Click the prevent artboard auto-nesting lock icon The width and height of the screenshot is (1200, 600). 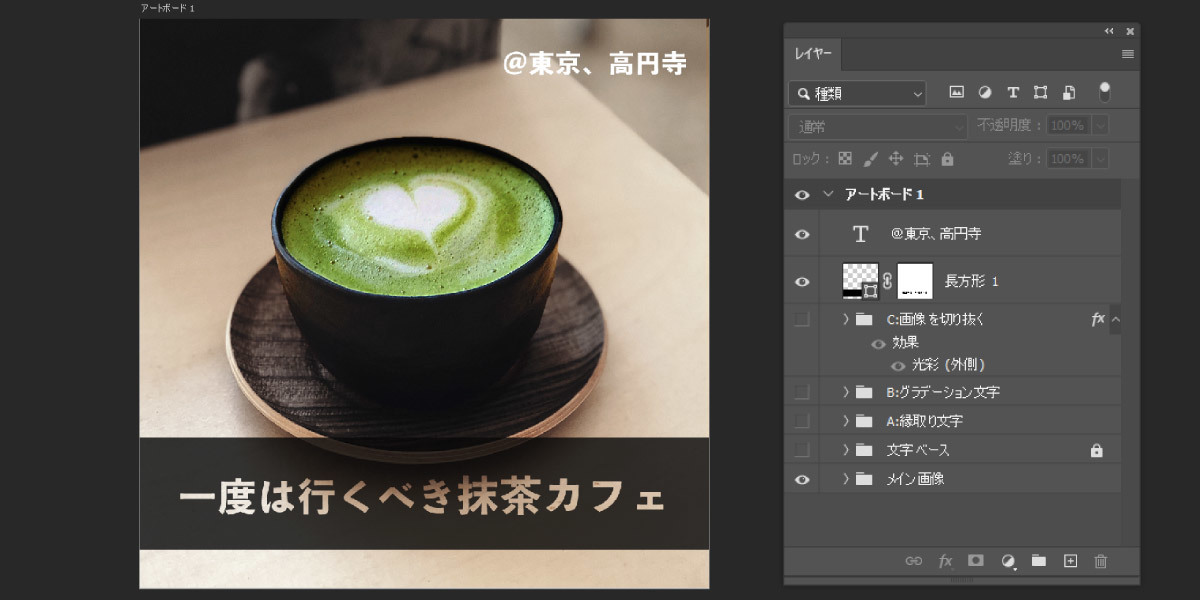pos(921,158)
